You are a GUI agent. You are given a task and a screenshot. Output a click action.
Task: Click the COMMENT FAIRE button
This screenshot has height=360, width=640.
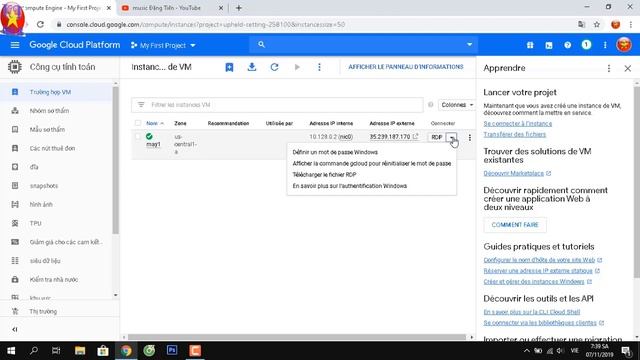[x=515, y=225]
